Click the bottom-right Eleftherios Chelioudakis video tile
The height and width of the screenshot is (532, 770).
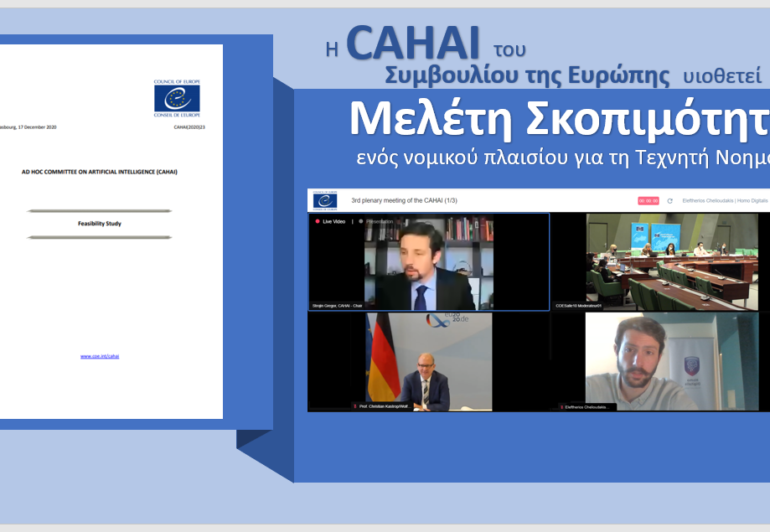[x=672, y=362]
